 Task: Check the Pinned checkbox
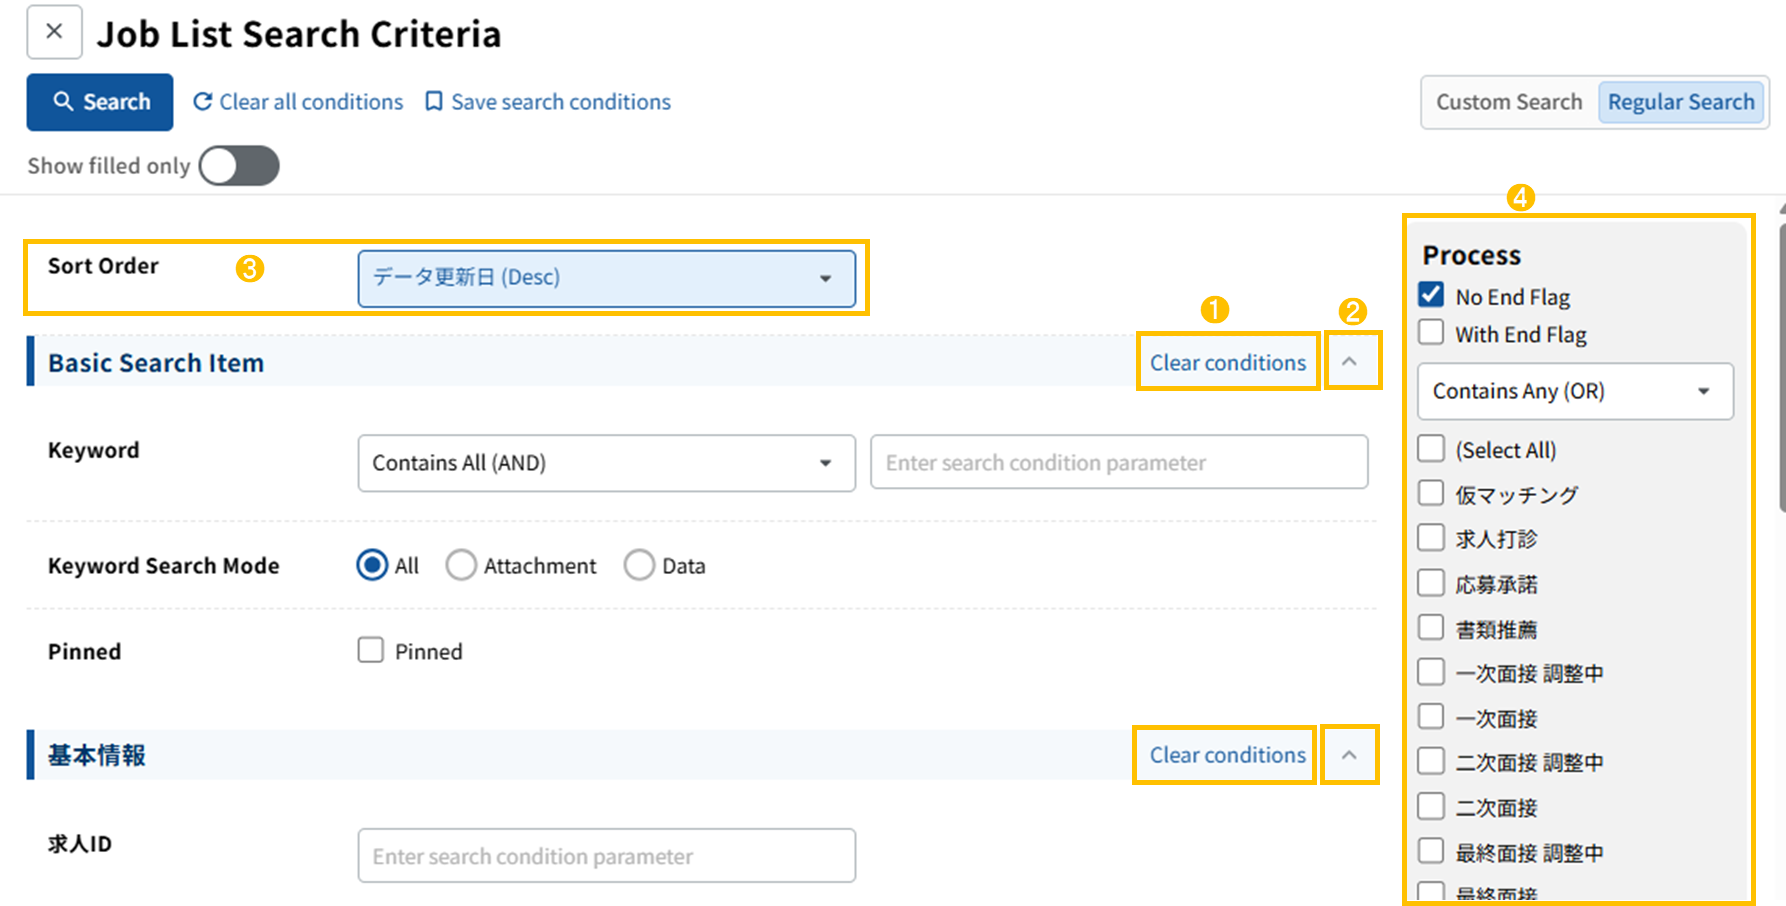371,651
